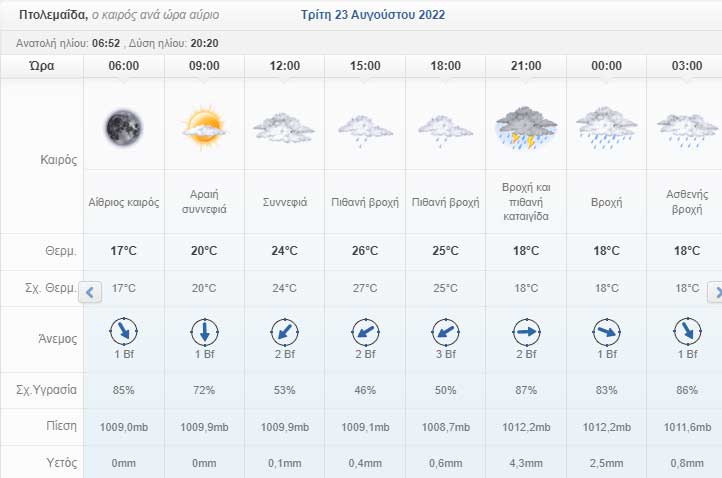Click the 85% humidity value

click(x=123, y=390)
